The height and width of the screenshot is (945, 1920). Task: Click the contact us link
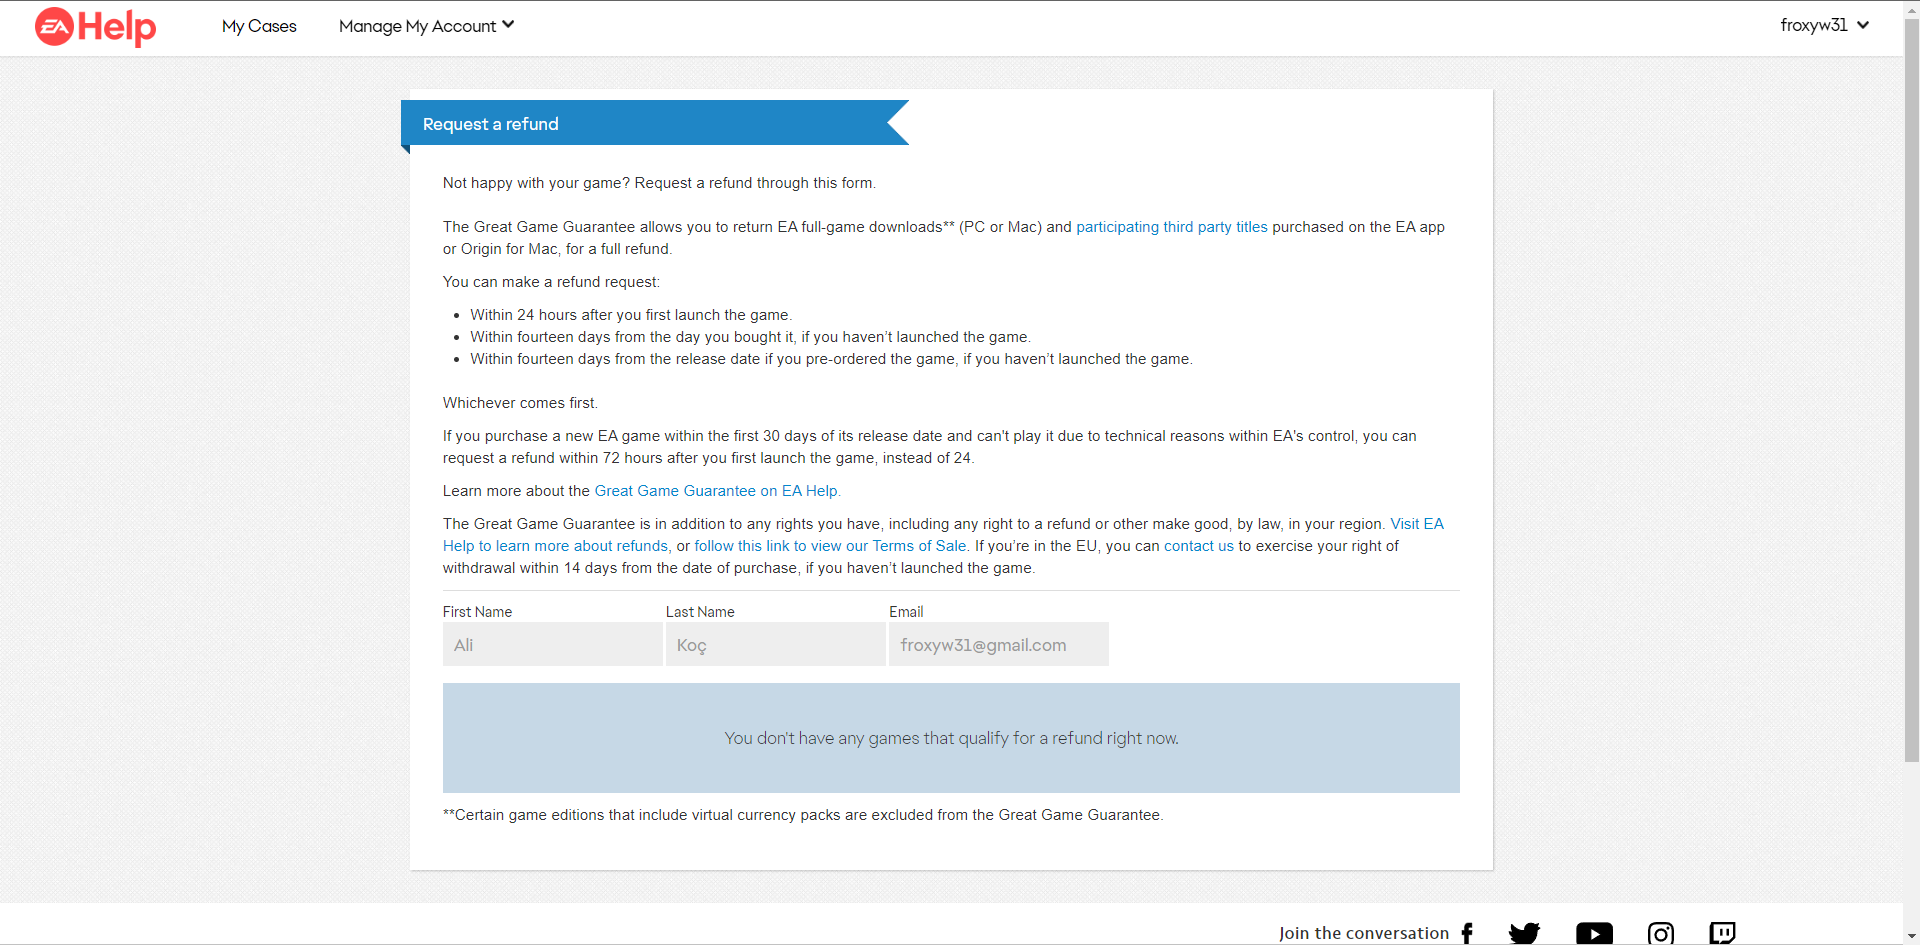[x=1198, y=546]
